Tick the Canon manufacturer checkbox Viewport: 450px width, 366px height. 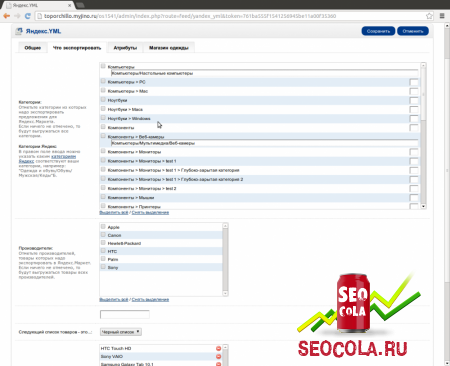pos(103,234)
